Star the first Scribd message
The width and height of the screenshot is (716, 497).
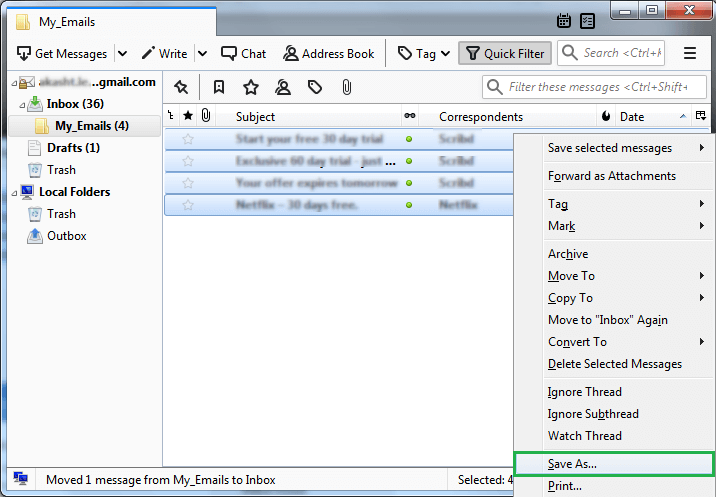point(188,139)
